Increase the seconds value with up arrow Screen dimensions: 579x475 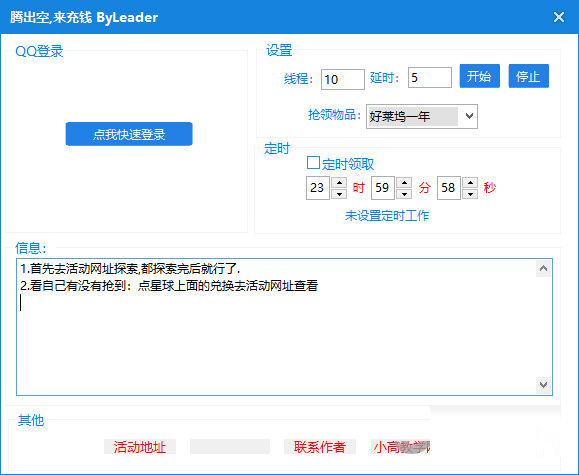[470, 182]
